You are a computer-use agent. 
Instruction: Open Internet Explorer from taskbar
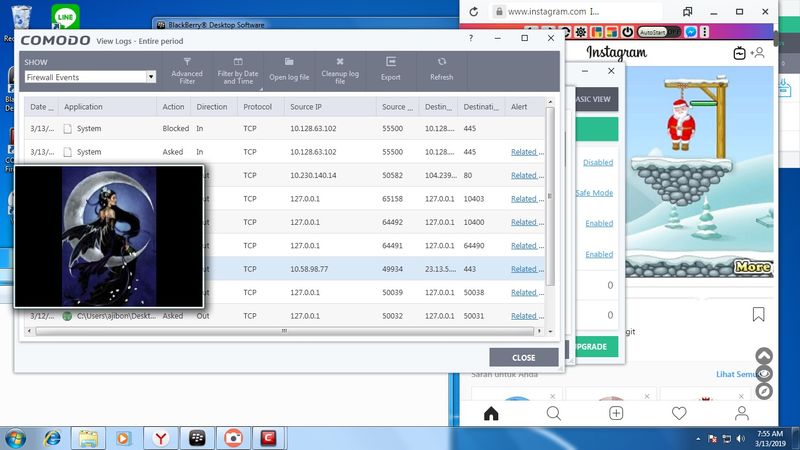pyautogui.click(x=52, y=438)
